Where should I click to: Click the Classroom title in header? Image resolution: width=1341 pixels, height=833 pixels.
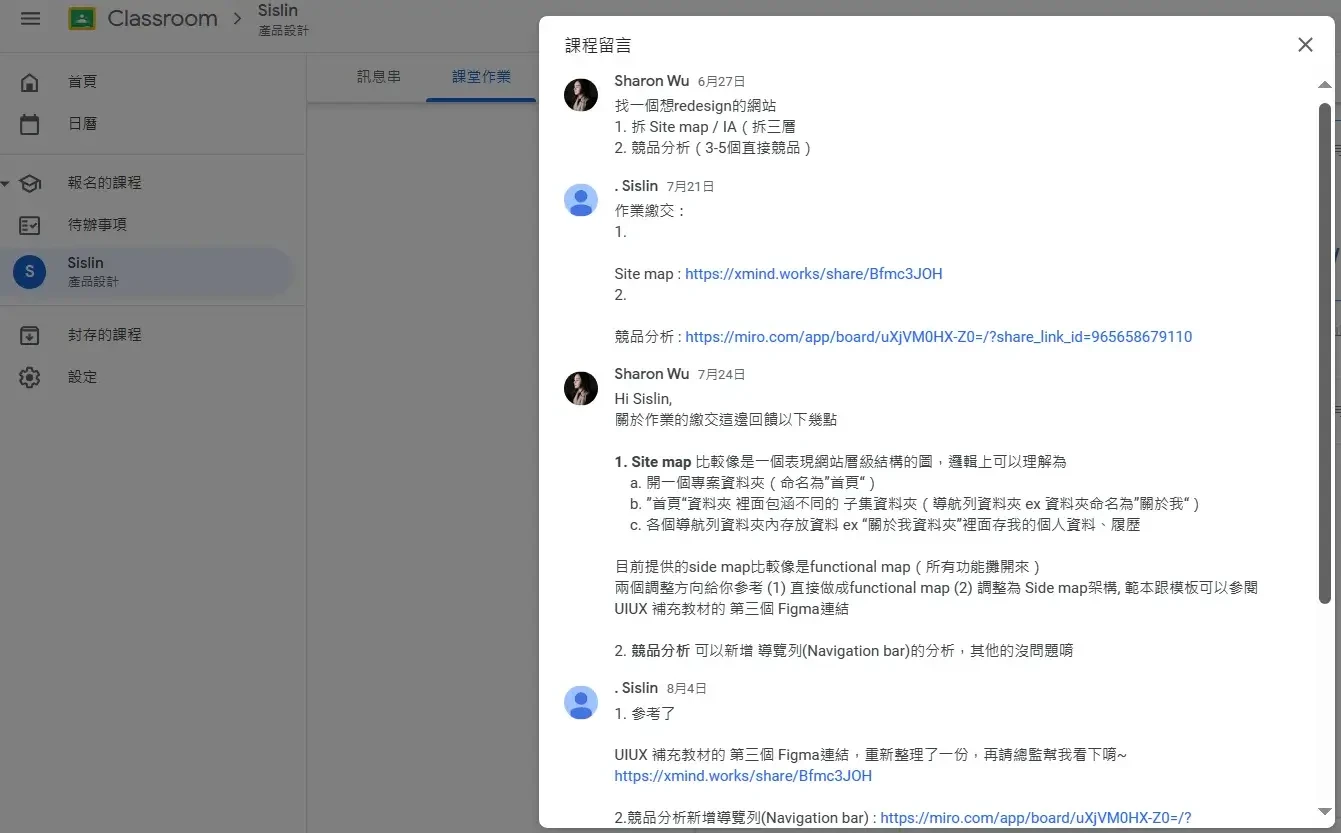[x=162, y=19]
